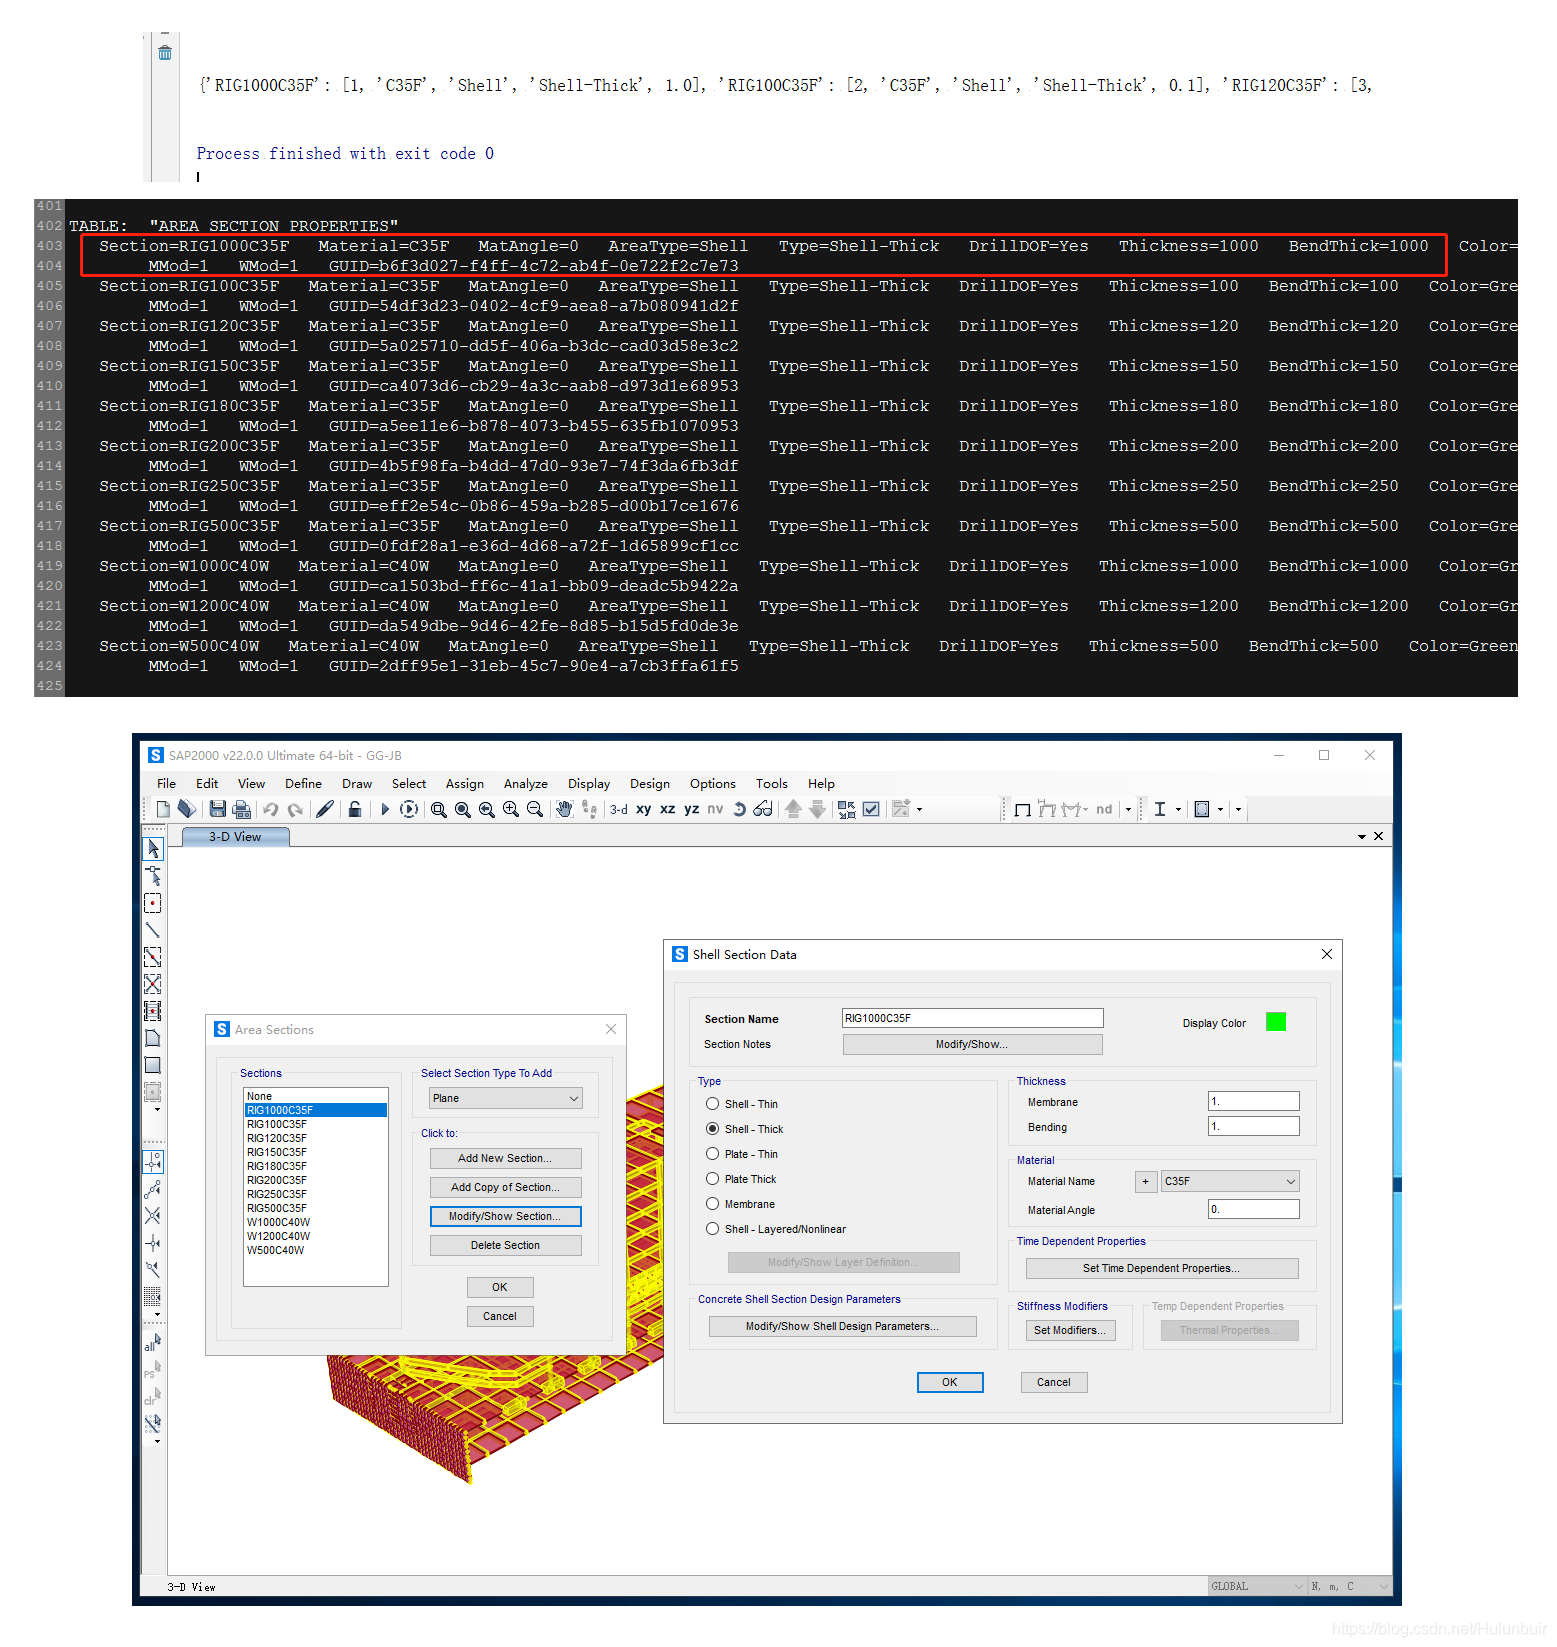Click Add Copy of Section button

[505, 1187]
